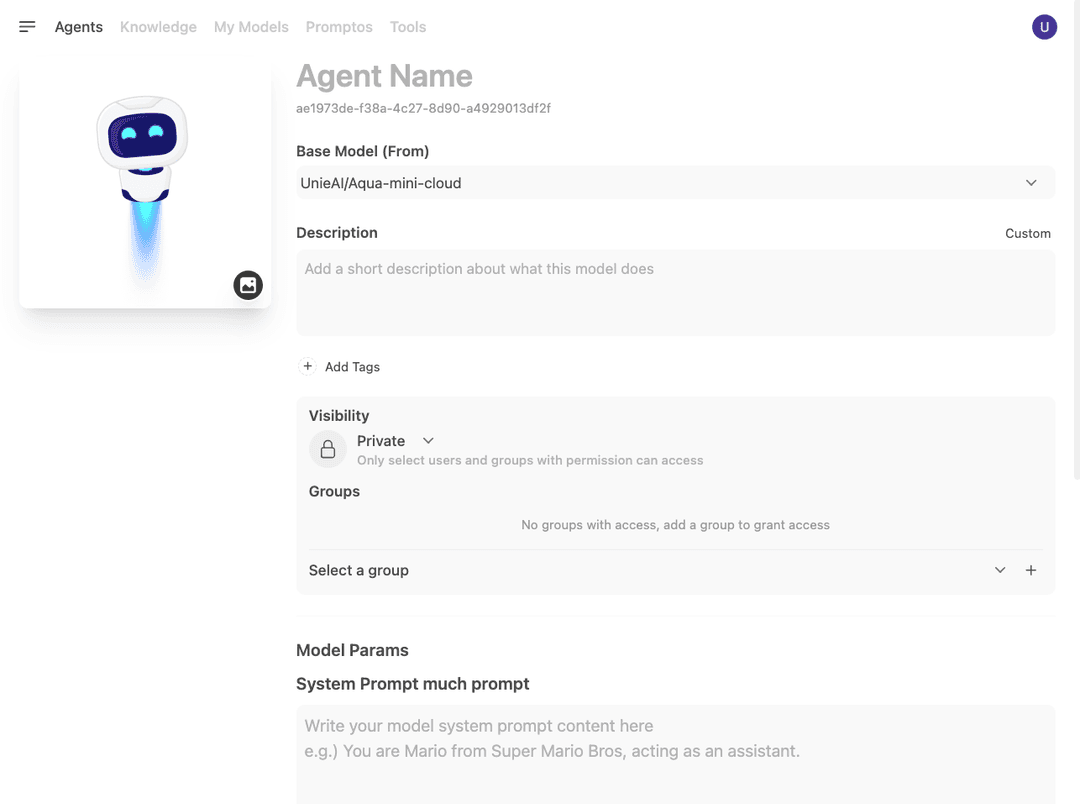Expand the Private visibility dropdown
This screenshot has width=1080, height=804.
[395, 441]
